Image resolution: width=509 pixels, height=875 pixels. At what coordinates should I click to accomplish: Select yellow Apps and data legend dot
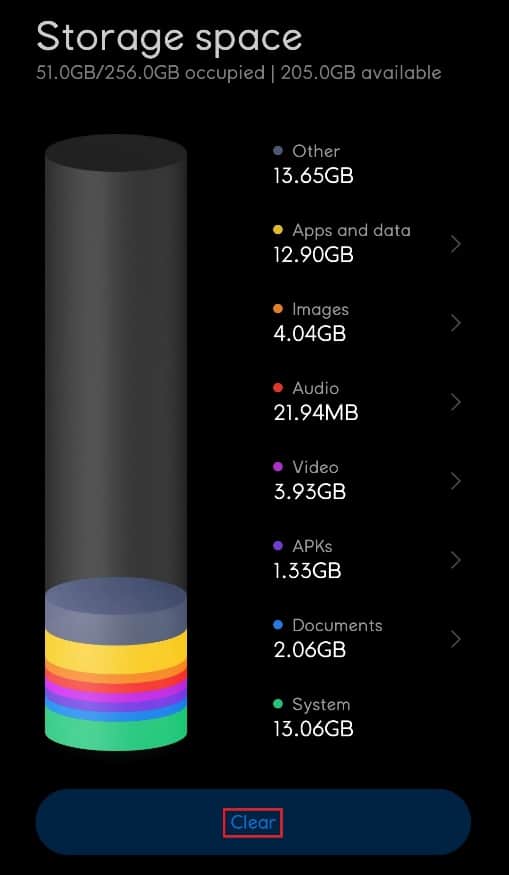(x=278, y=230)
